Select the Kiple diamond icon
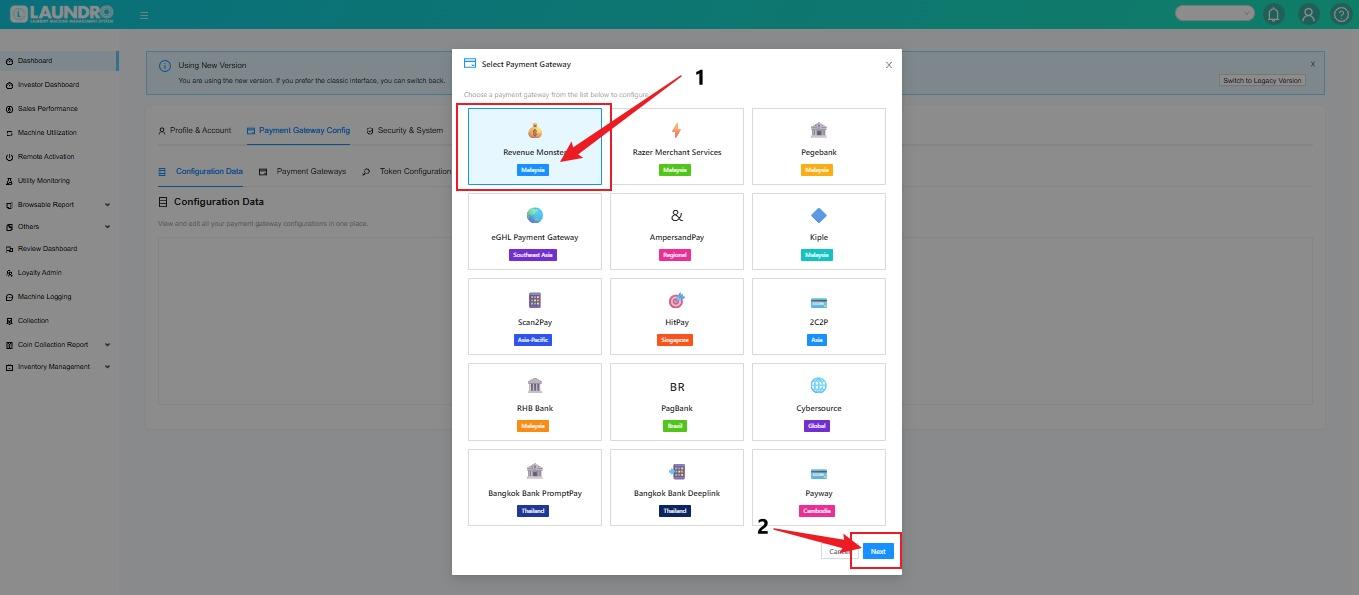Screen dimensions: 1359x595 point(819,215)
